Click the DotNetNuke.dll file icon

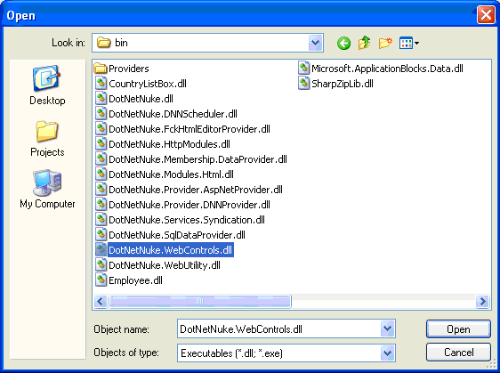[x=101, y=99]
